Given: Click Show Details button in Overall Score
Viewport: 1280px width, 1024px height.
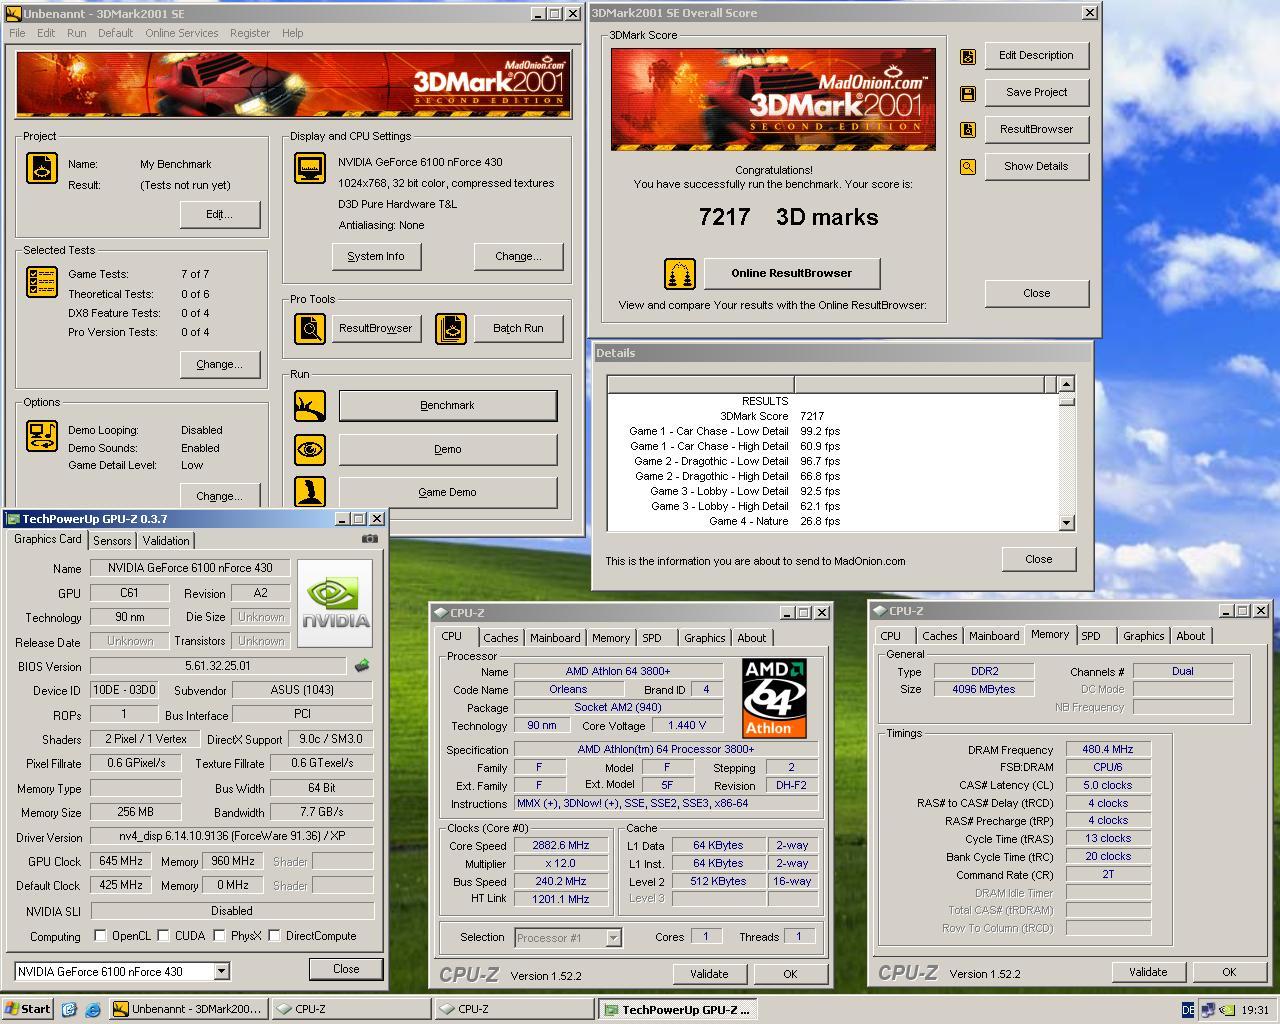Looking at the screenshot, I should [1036, 166].
